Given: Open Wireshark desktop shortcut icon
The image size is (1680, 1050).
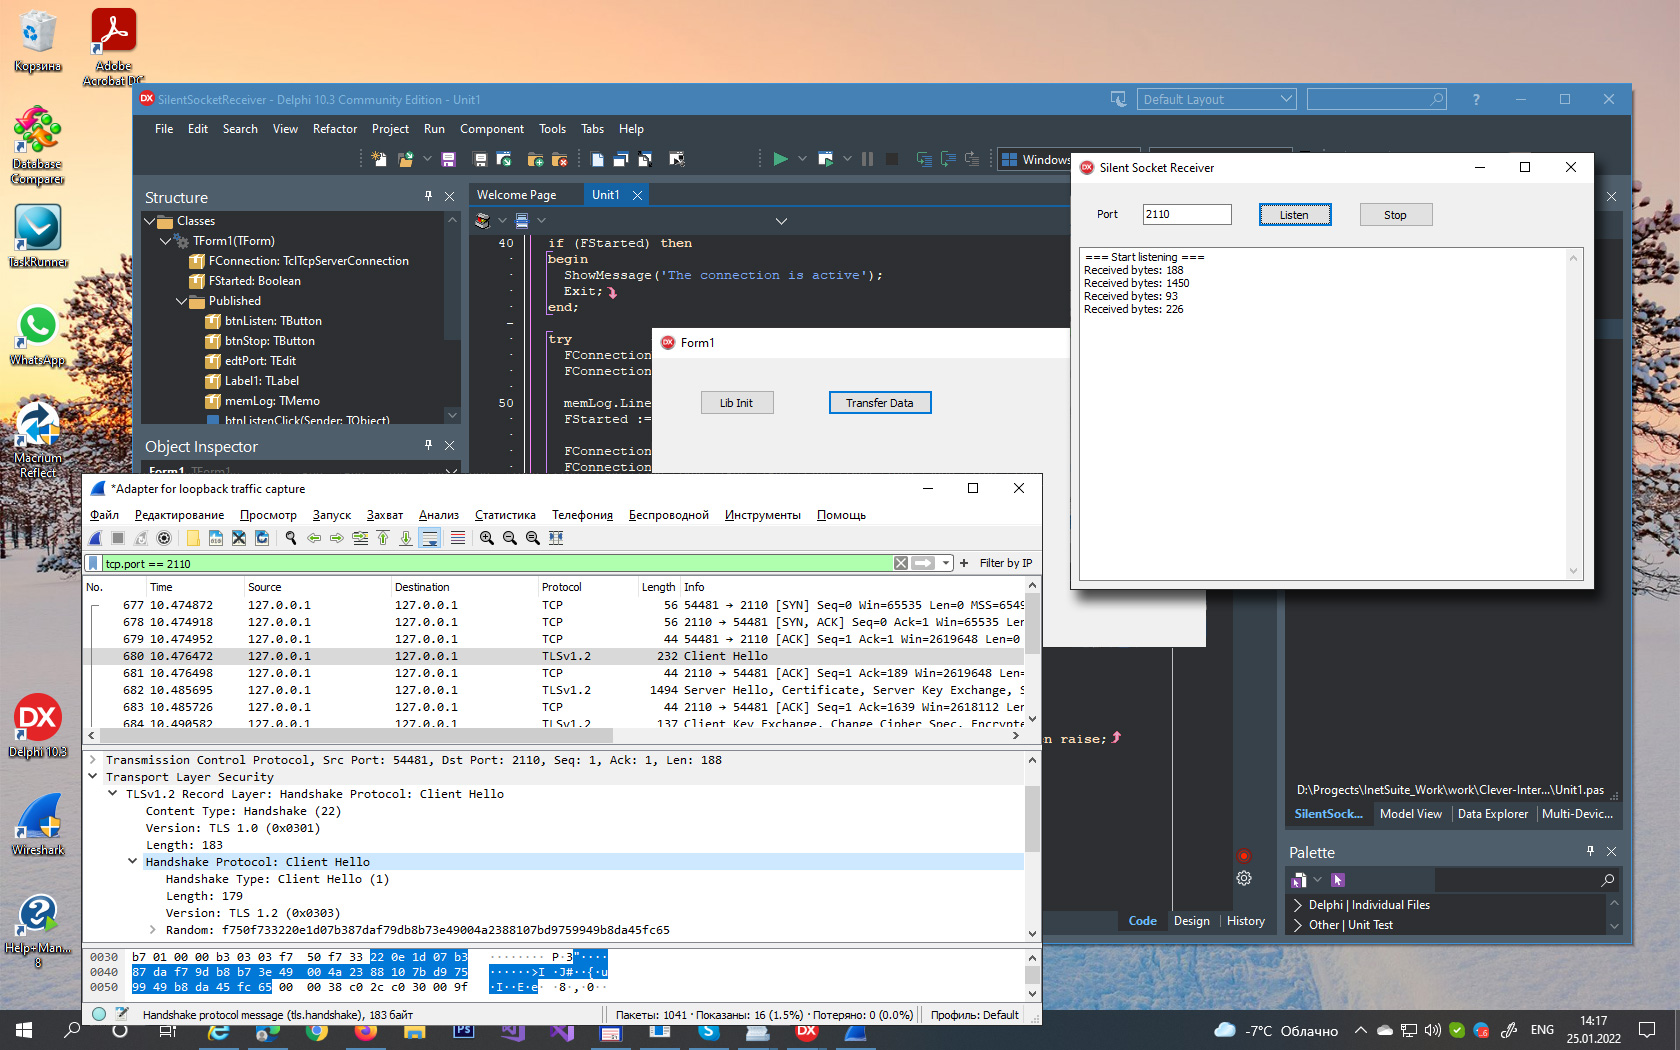Looking at the screenshot, I should (x=38, y=825).
